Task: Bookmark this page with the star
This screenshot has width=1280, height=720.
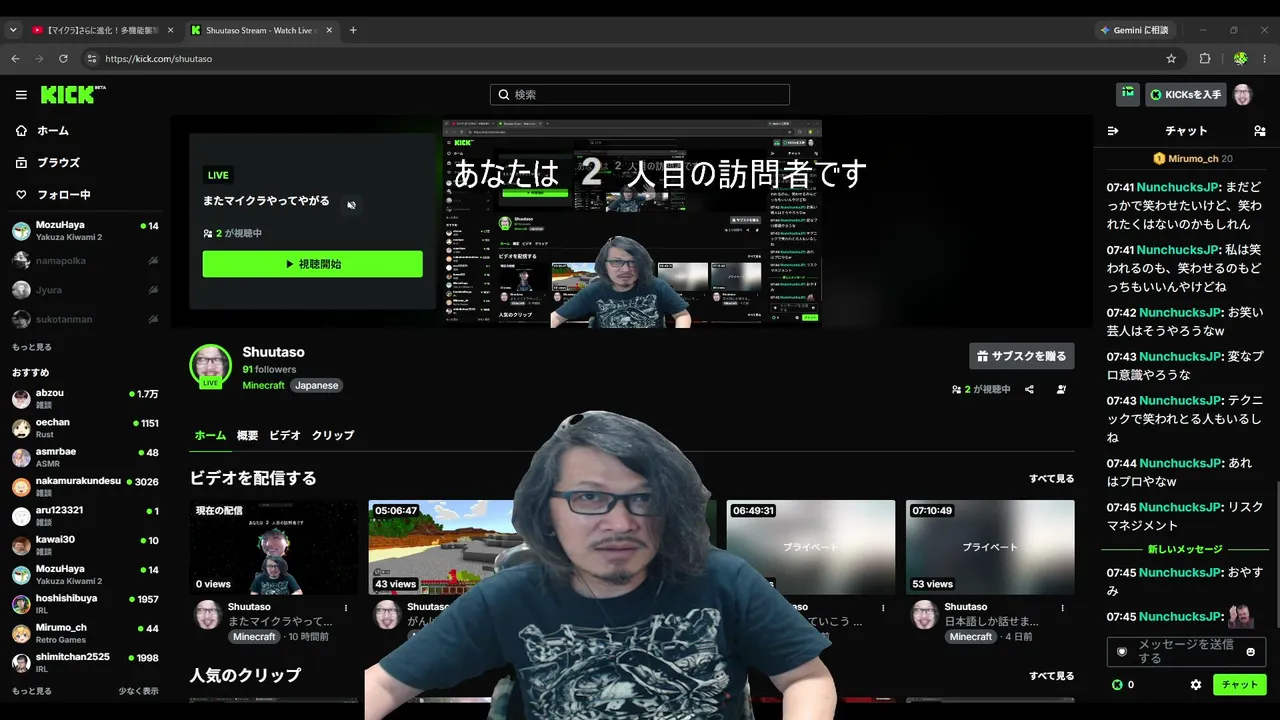Action: (x=1171, y=59)
